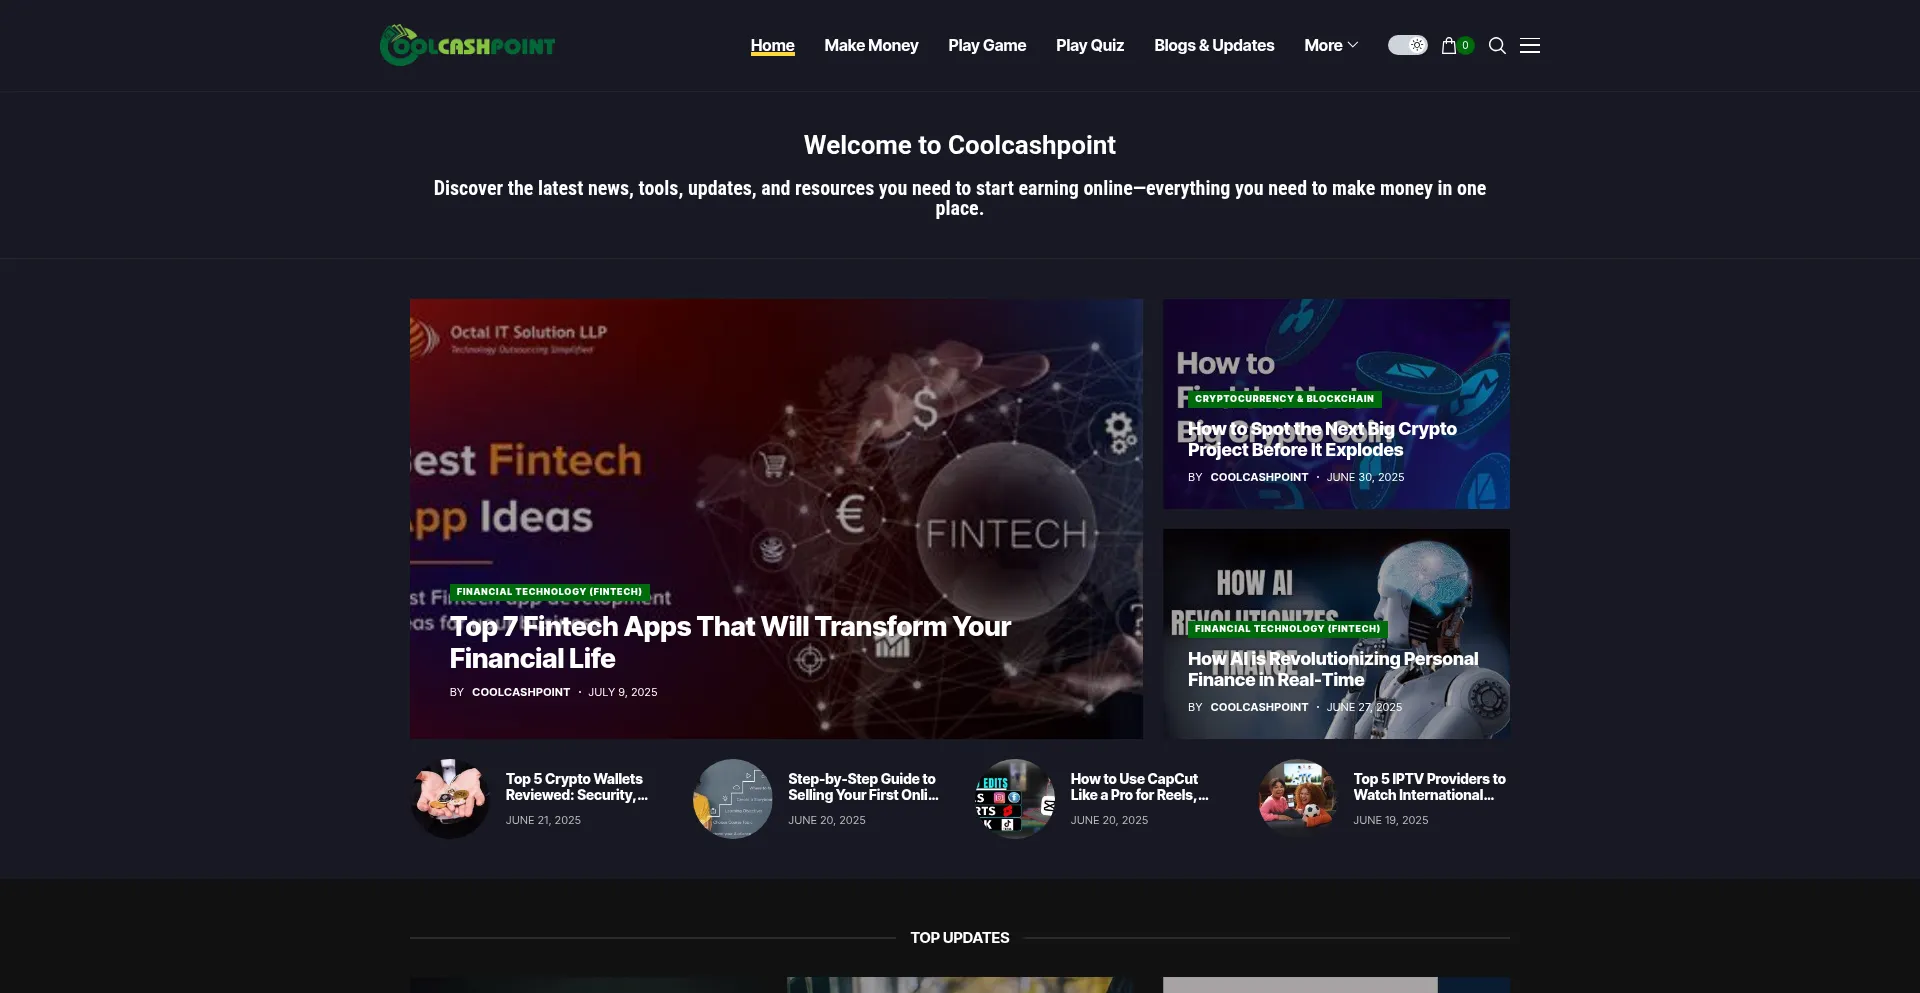
Task: Open the hamburger side menu icon
Action: coord(1530,45)
